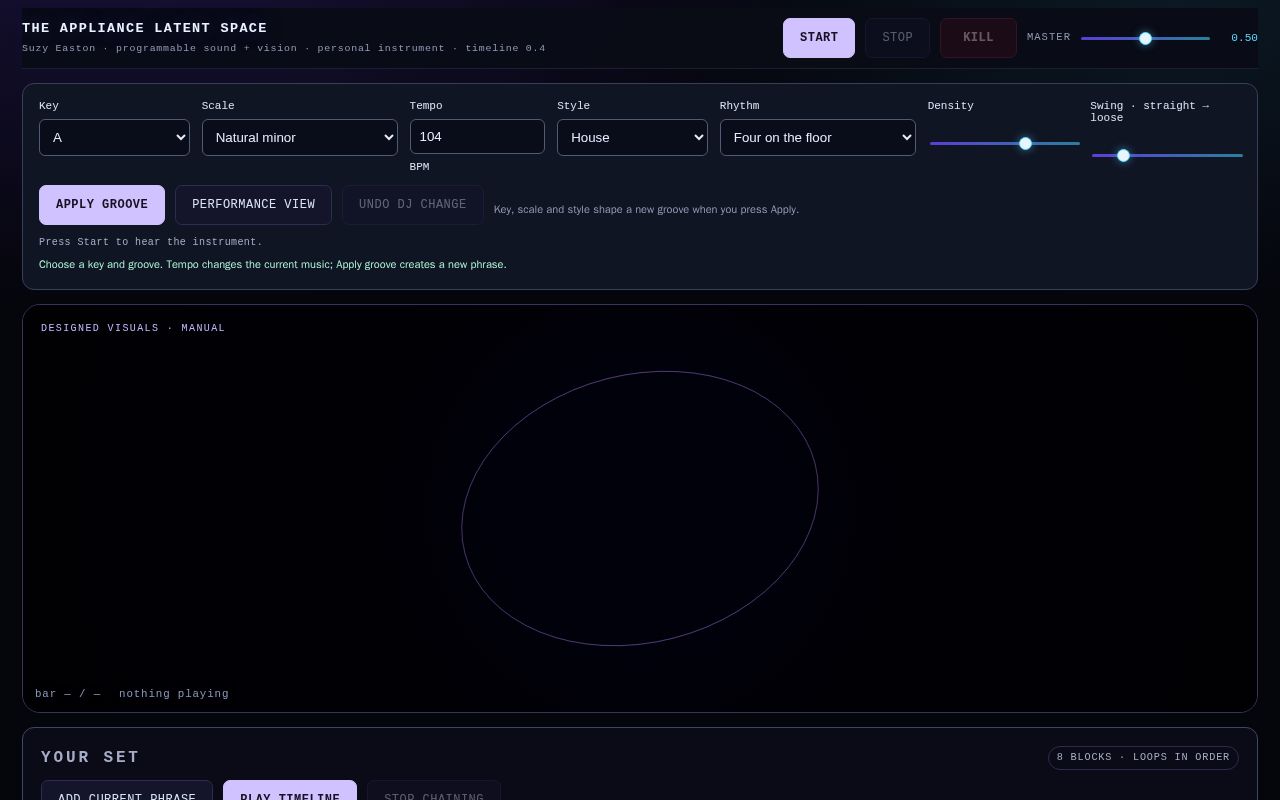Hit the KILL button

pyautogui.click(x=978, y=38)
